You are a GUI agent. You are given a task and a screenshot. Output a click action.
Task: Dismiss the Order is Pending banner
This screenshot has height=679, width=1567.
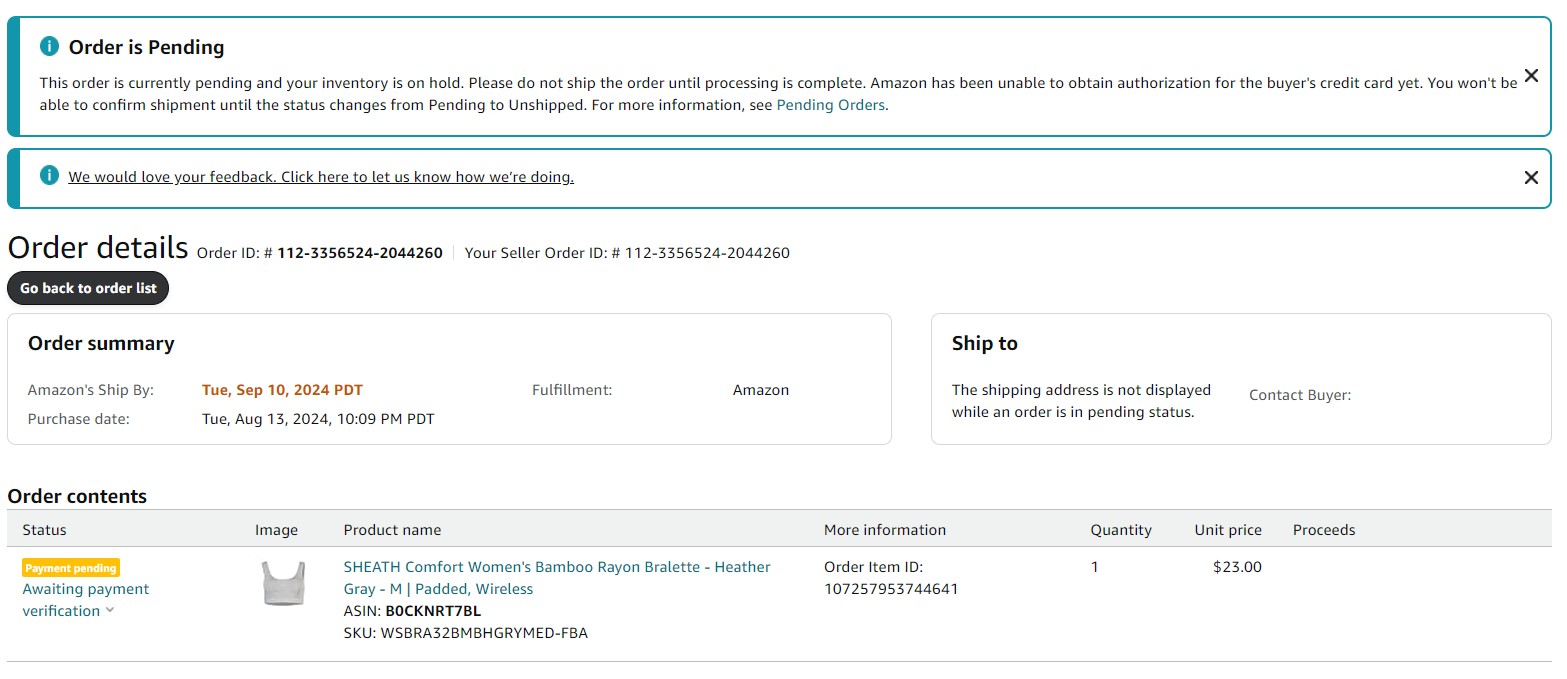[1530, 76]
